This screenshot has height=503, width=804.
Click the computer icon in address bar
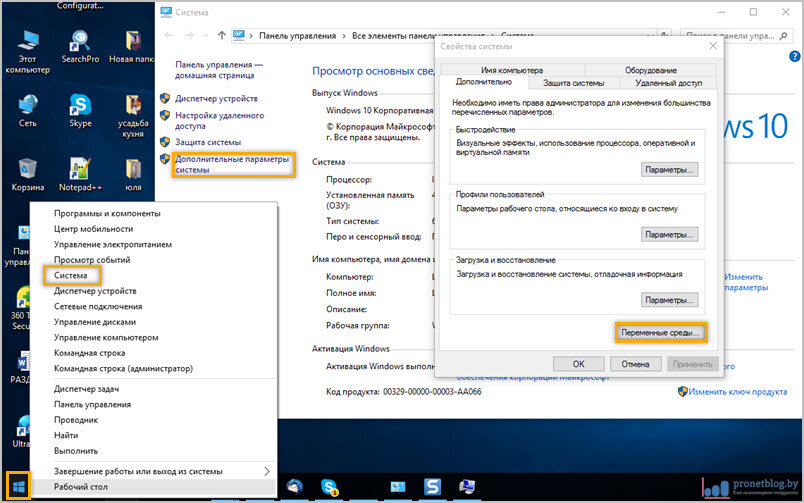point(238,35)
